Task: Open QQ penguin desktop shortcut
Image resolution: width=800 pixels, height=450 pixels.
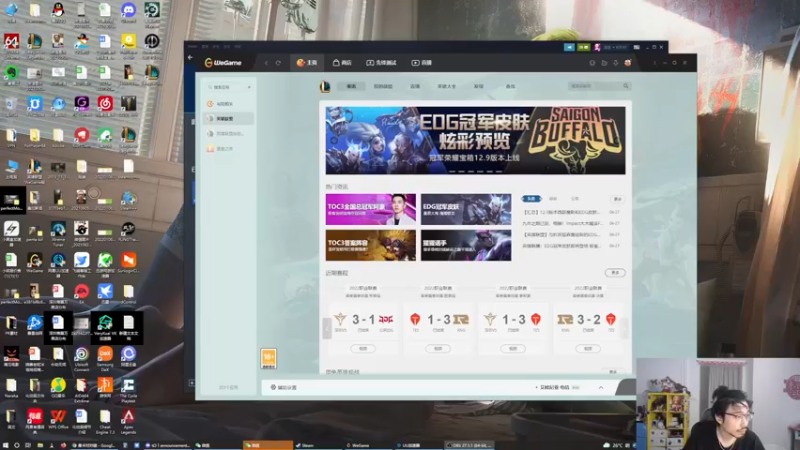Action: pyautogui.click(x=58, y=12)
